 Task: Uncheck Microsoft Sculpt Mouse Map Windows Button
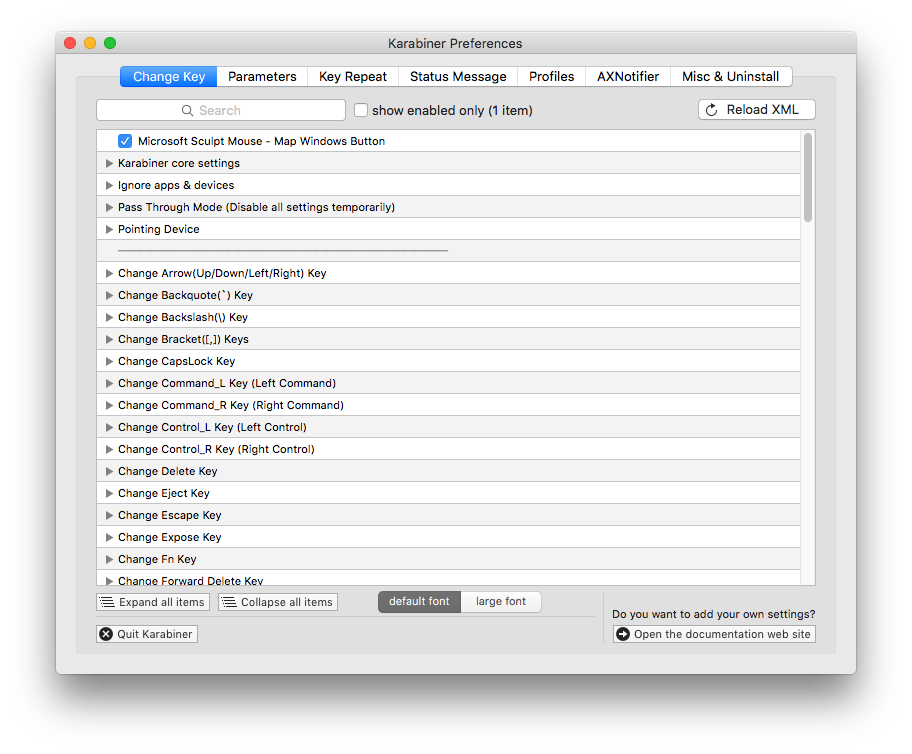[125, 141]
